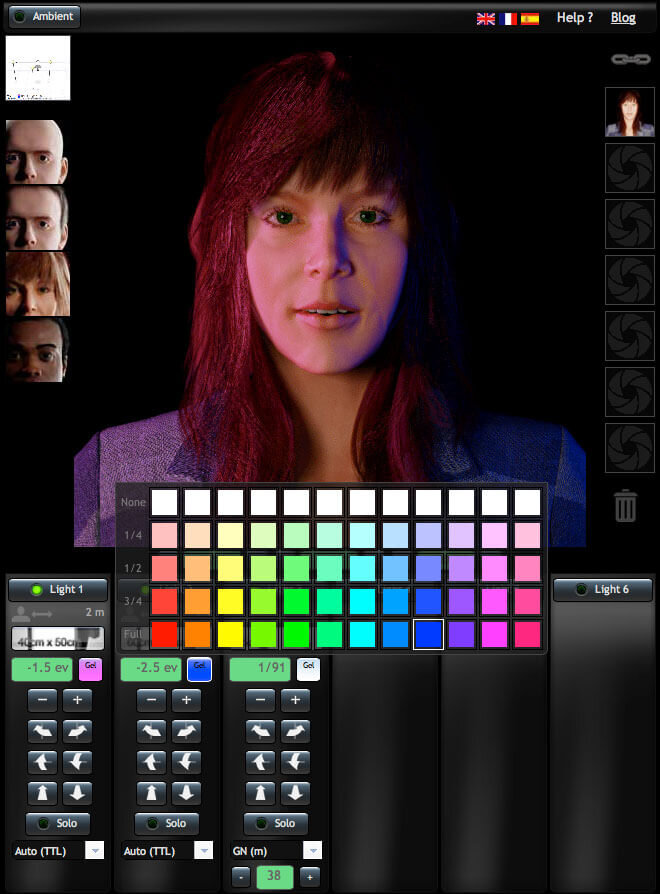Decrease guide number with the minus beside 38
The image size is (660, 894).
[241, 877]
